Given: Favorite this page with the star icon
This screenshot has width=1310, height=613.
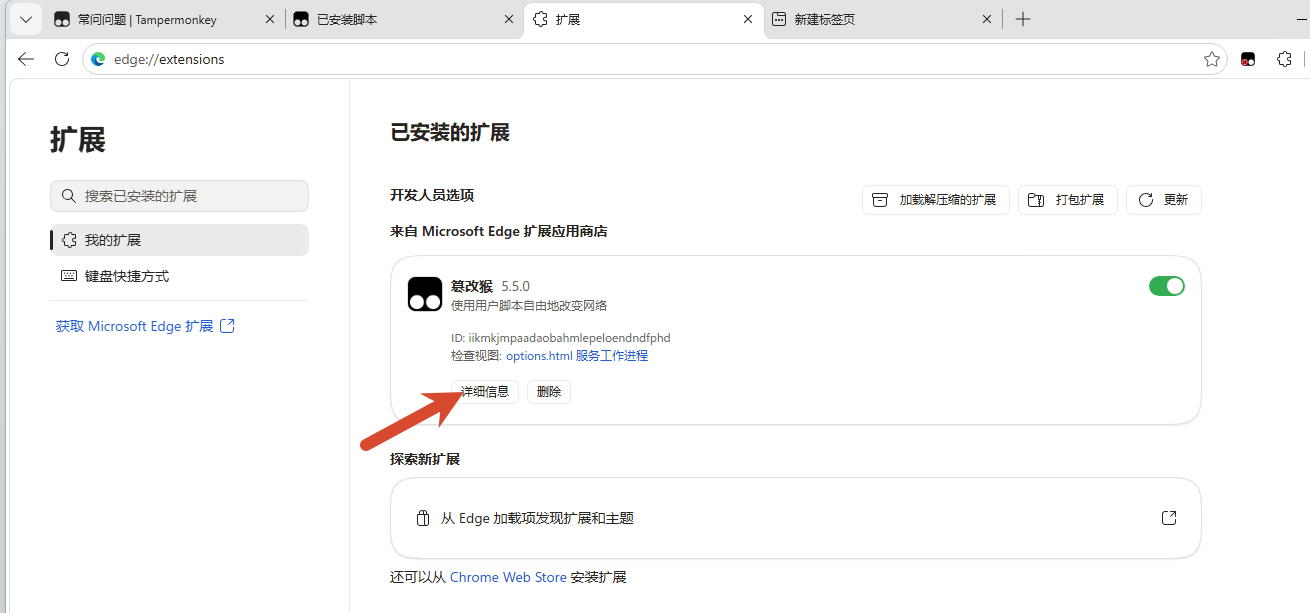Looking at the screenshot, I should (1212, 59).
